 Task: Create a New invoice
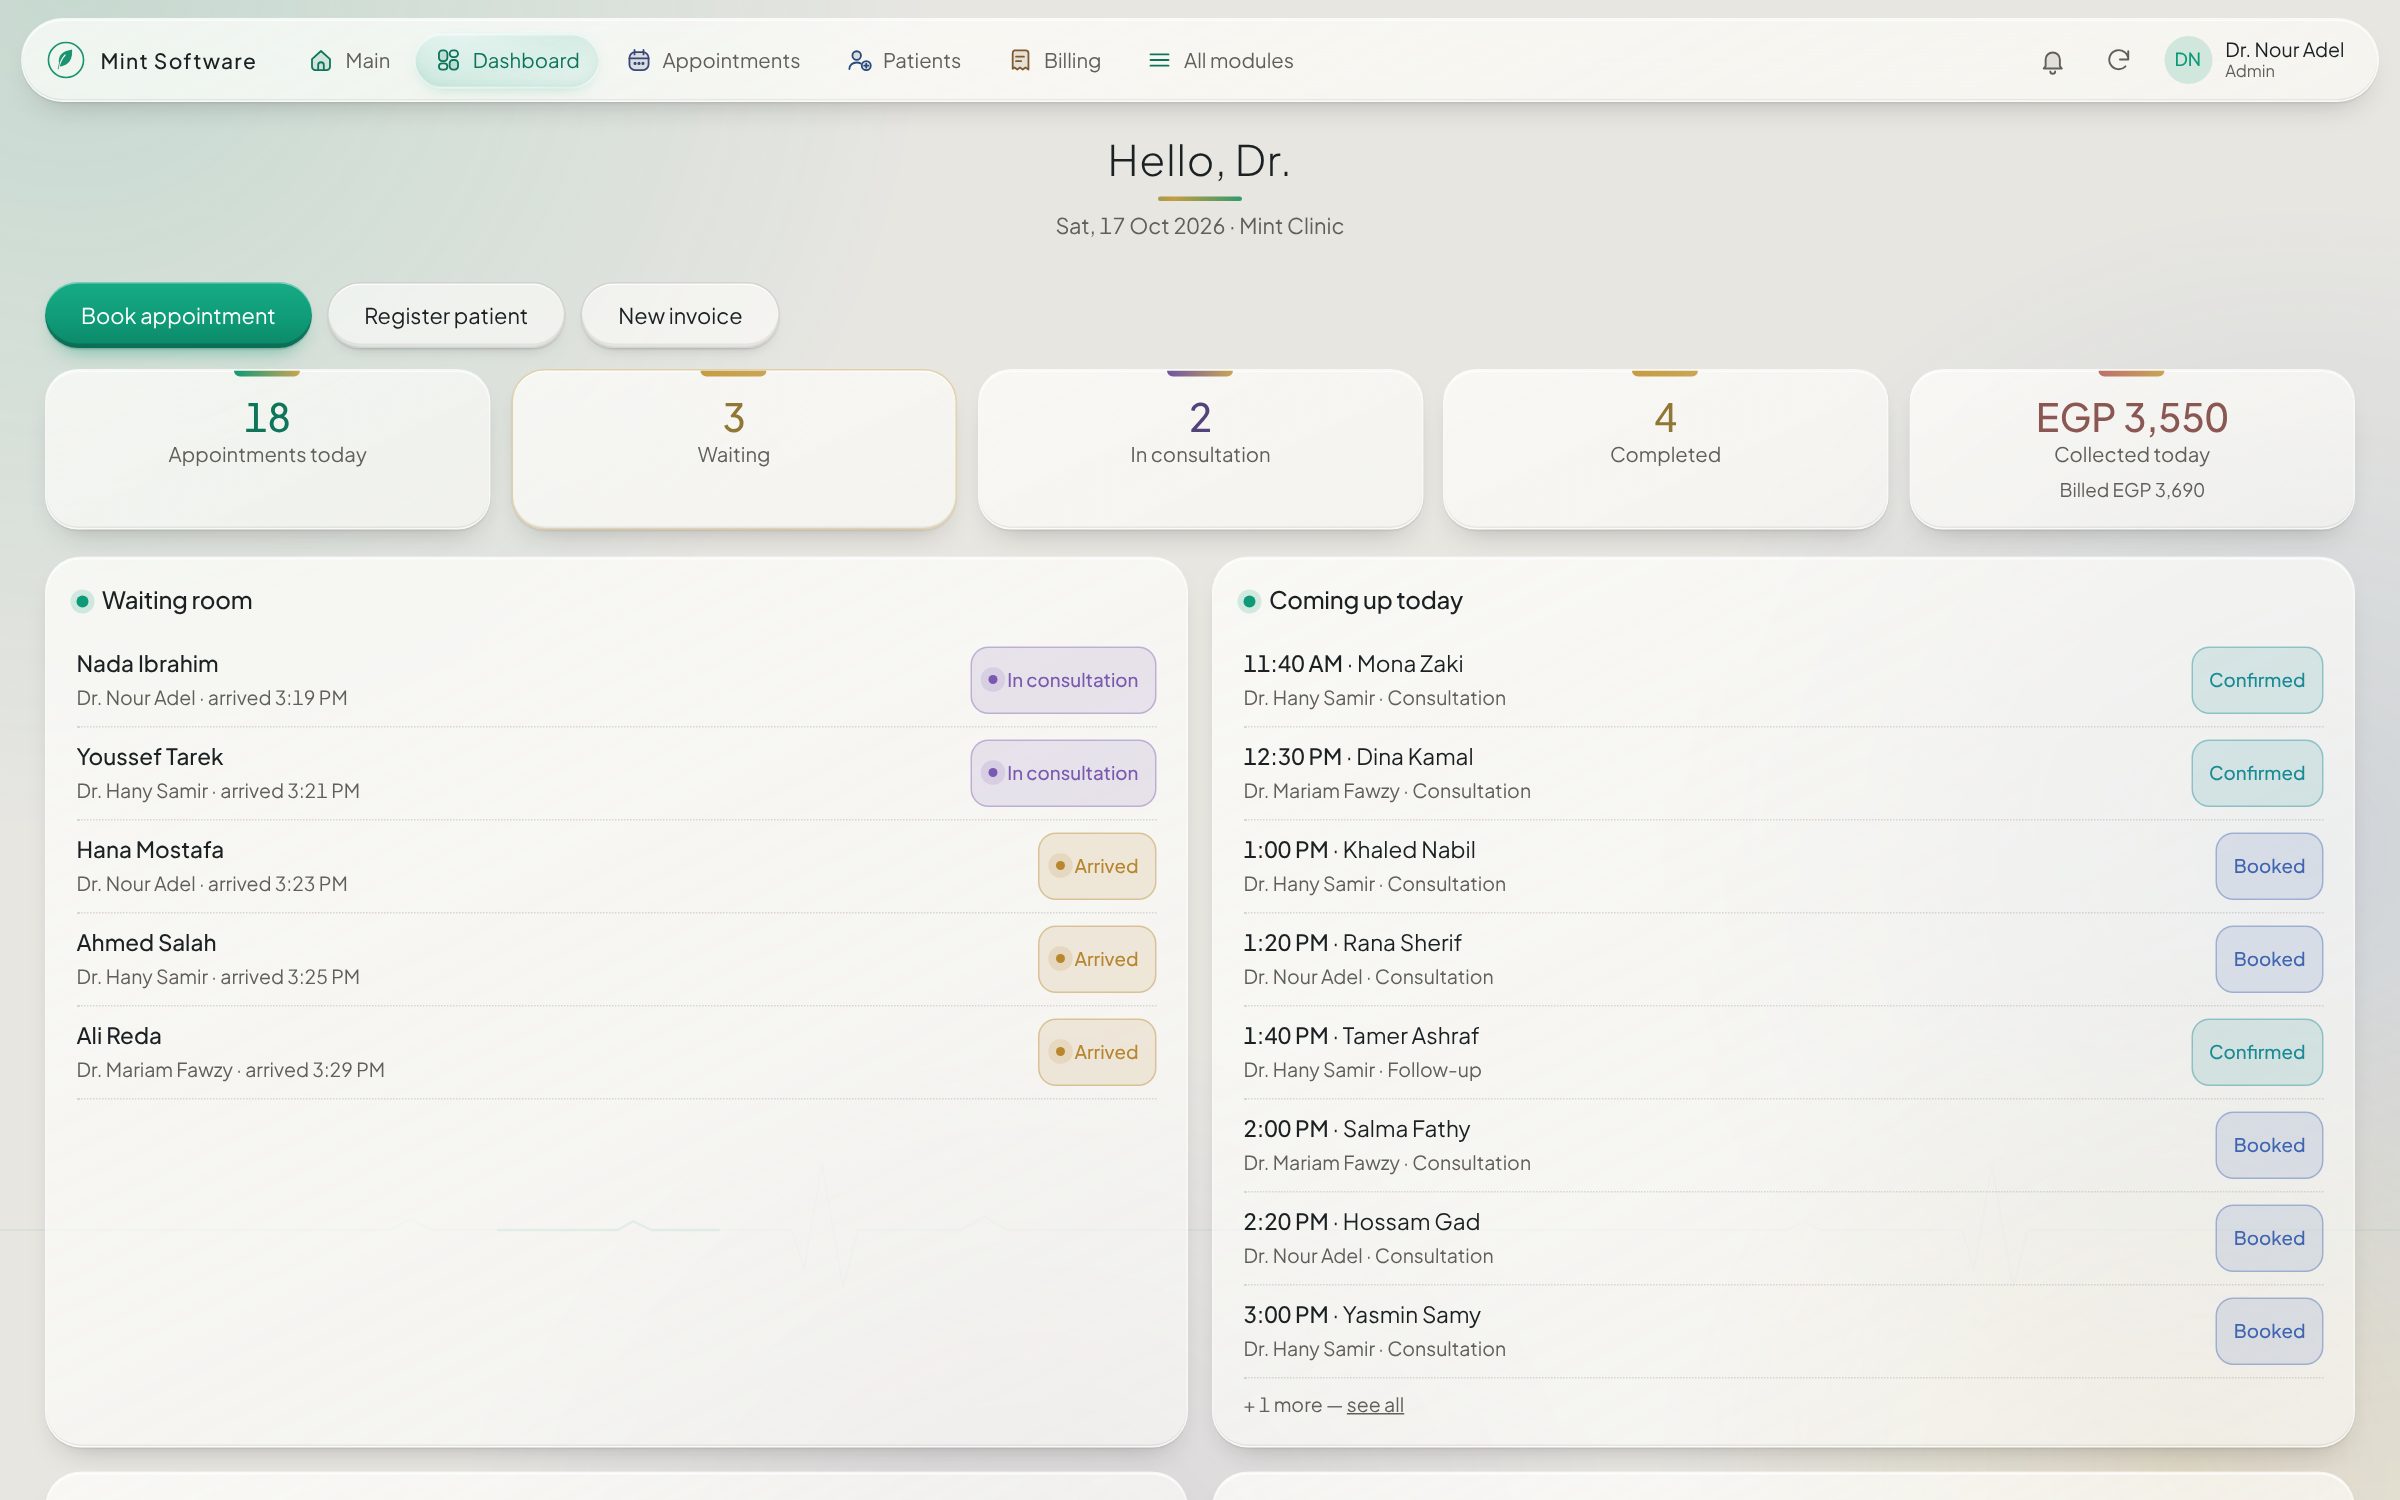click(680, 316)
